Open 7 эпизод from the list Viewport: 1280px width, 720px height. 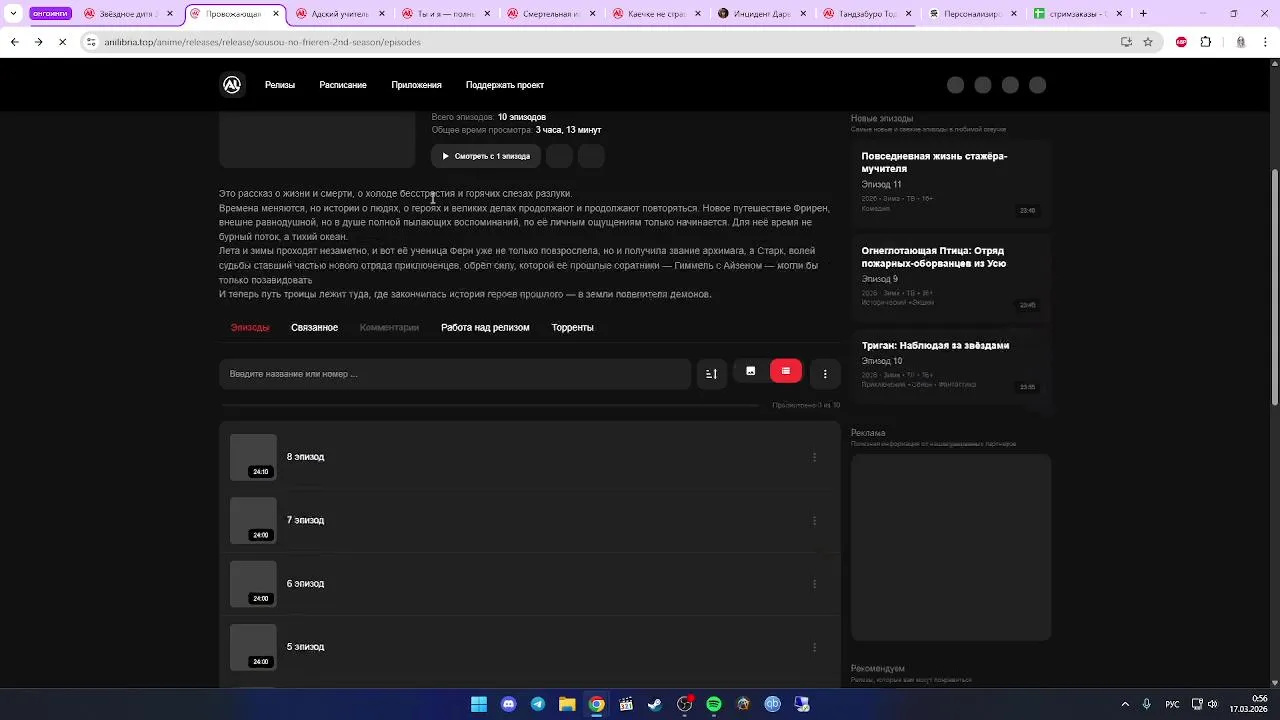[x=530, y=520]
